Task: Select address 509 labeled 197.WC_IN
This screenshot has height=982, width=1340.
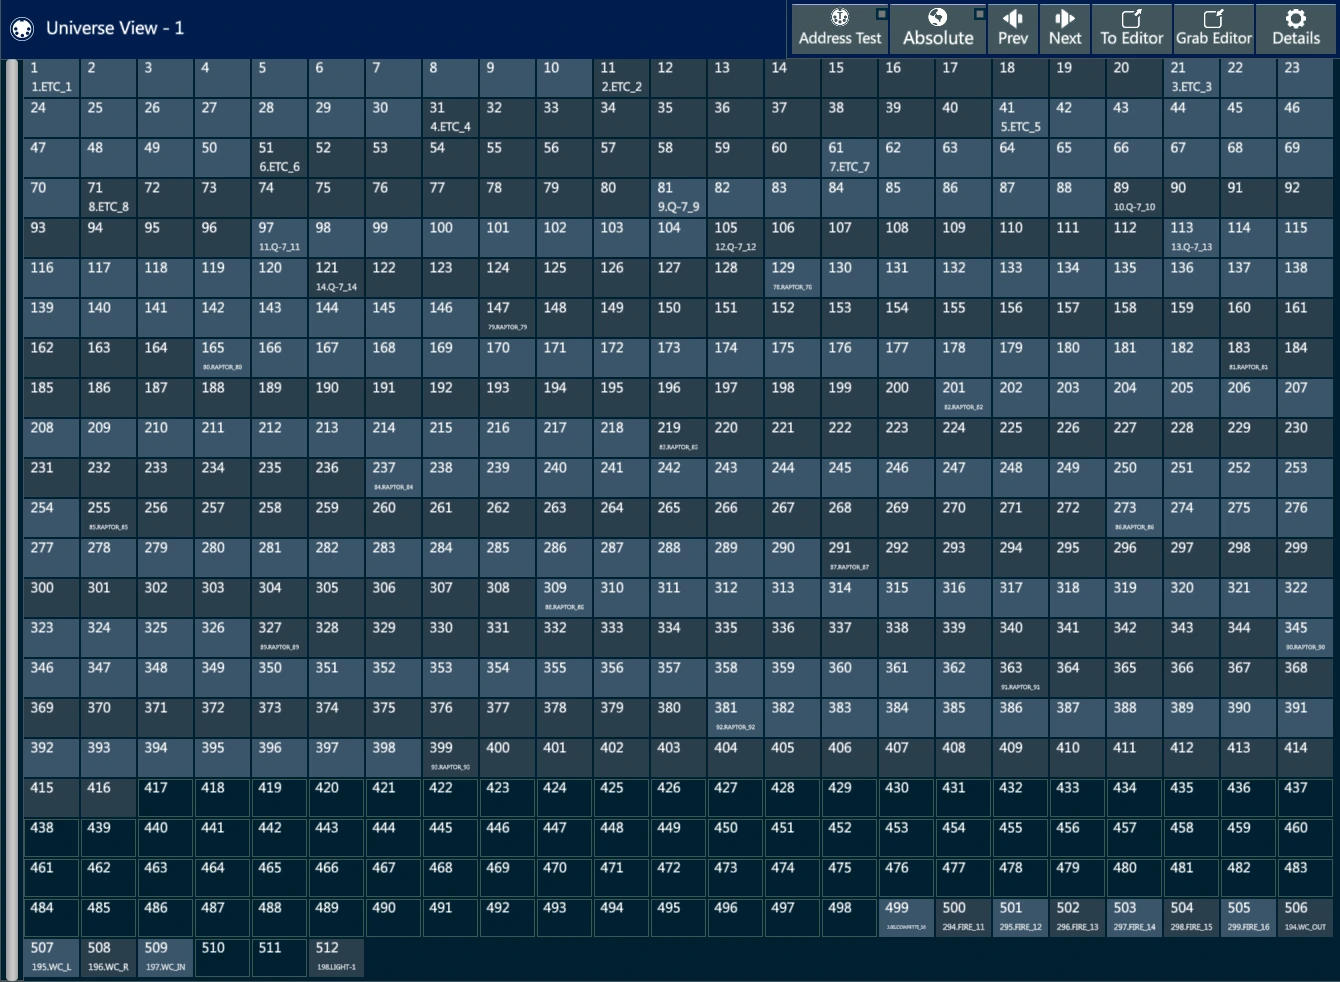Action: [x=165, y=958]
